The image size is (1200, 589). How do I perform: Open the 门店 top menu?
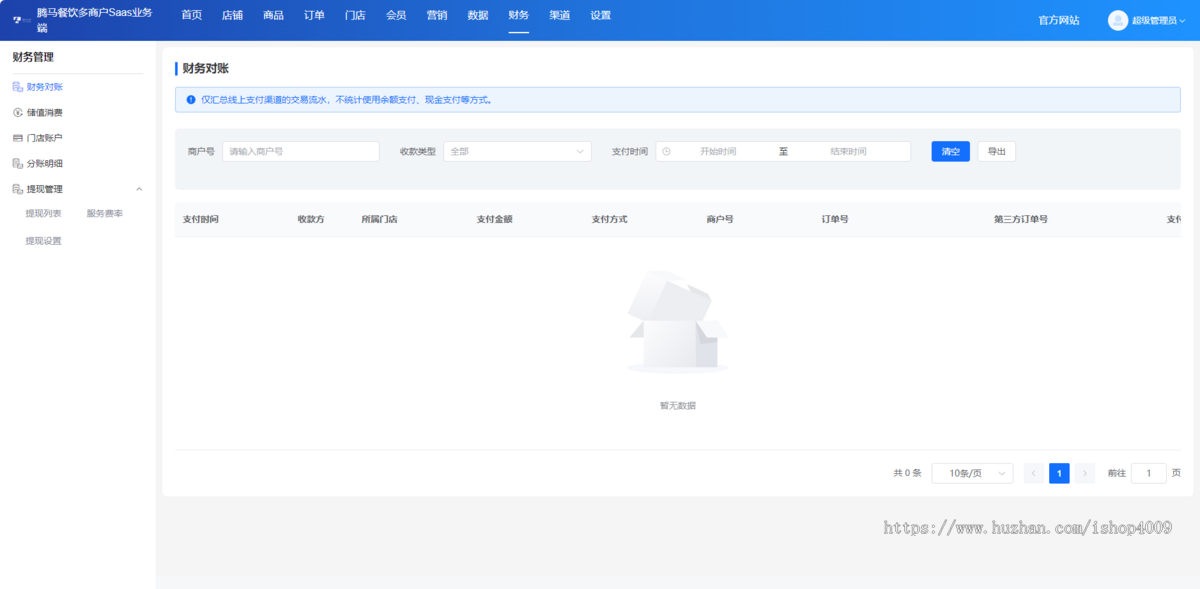[x=355, y=15]
